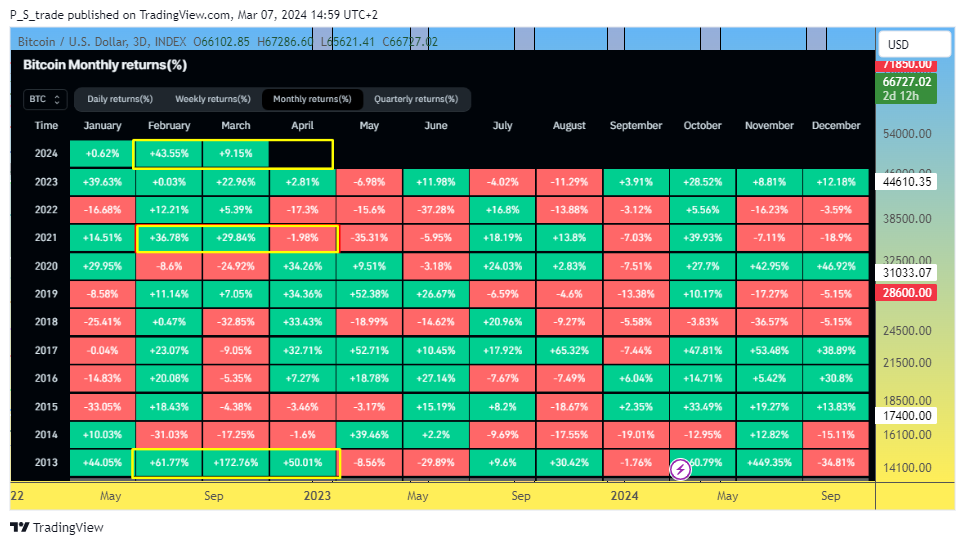Click the +39.46% May 2014 cell
The image size is (965, 545).
[x=369, y=435]
